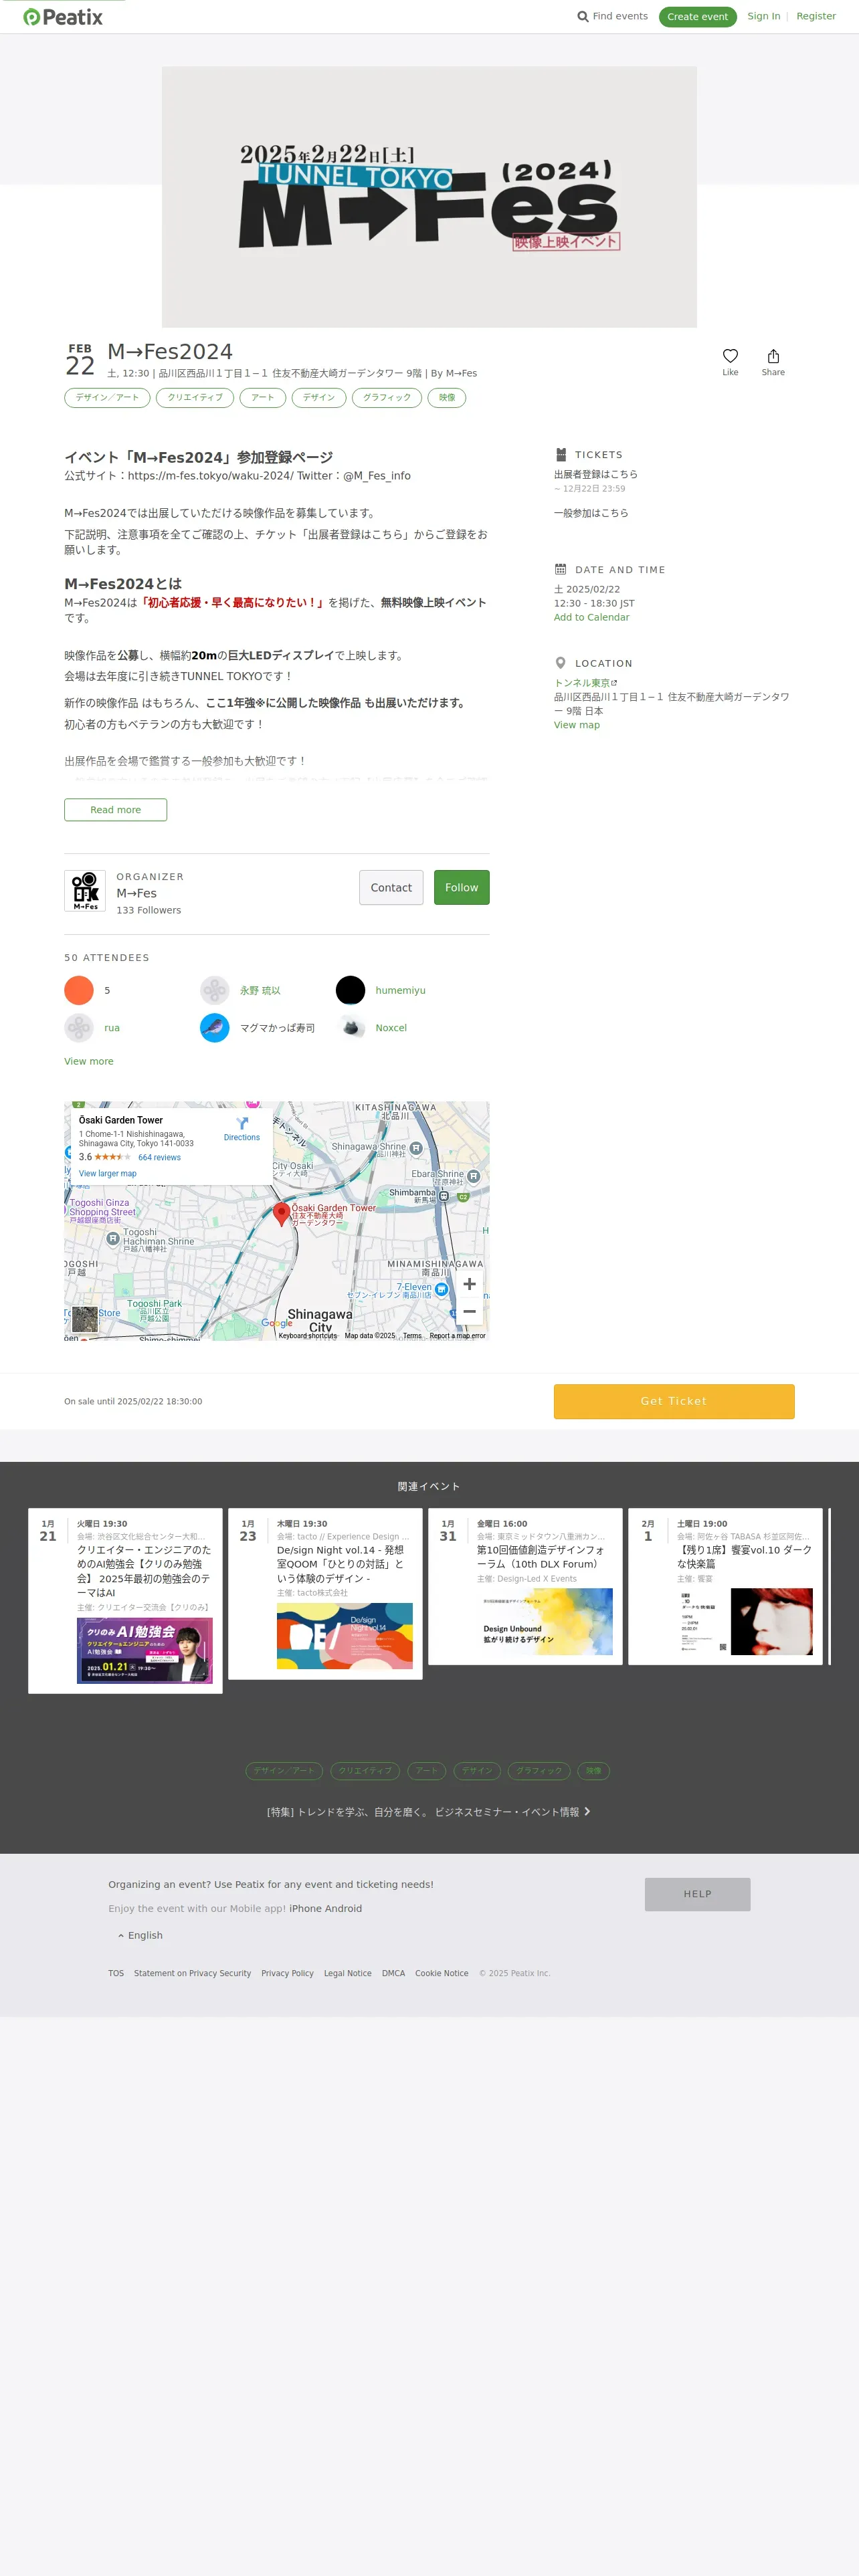Open the Share icon
Screen dimensions: 859x2576
pos(773,356)
